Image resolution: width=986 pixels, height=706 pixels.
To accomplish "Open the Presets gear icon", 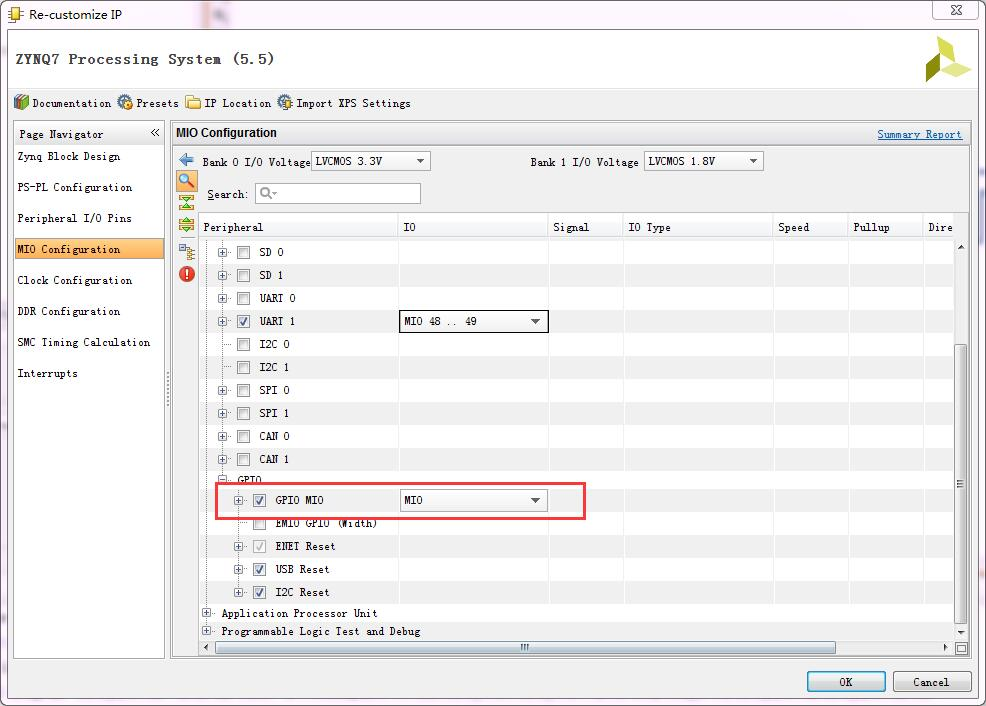I will pyautogui.click(x=125, y=102).
